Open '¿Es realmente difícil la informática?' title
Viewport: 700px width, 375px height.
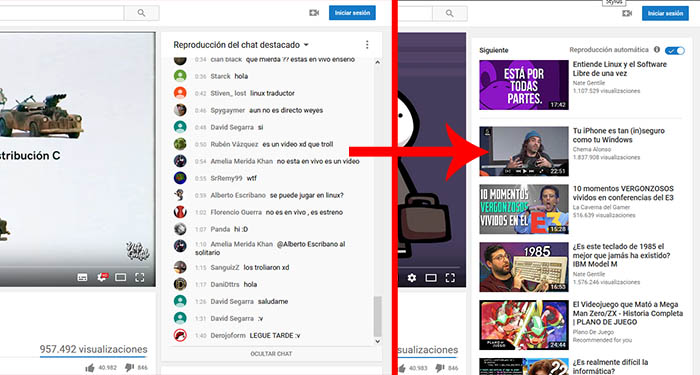[x=610, y=367]
